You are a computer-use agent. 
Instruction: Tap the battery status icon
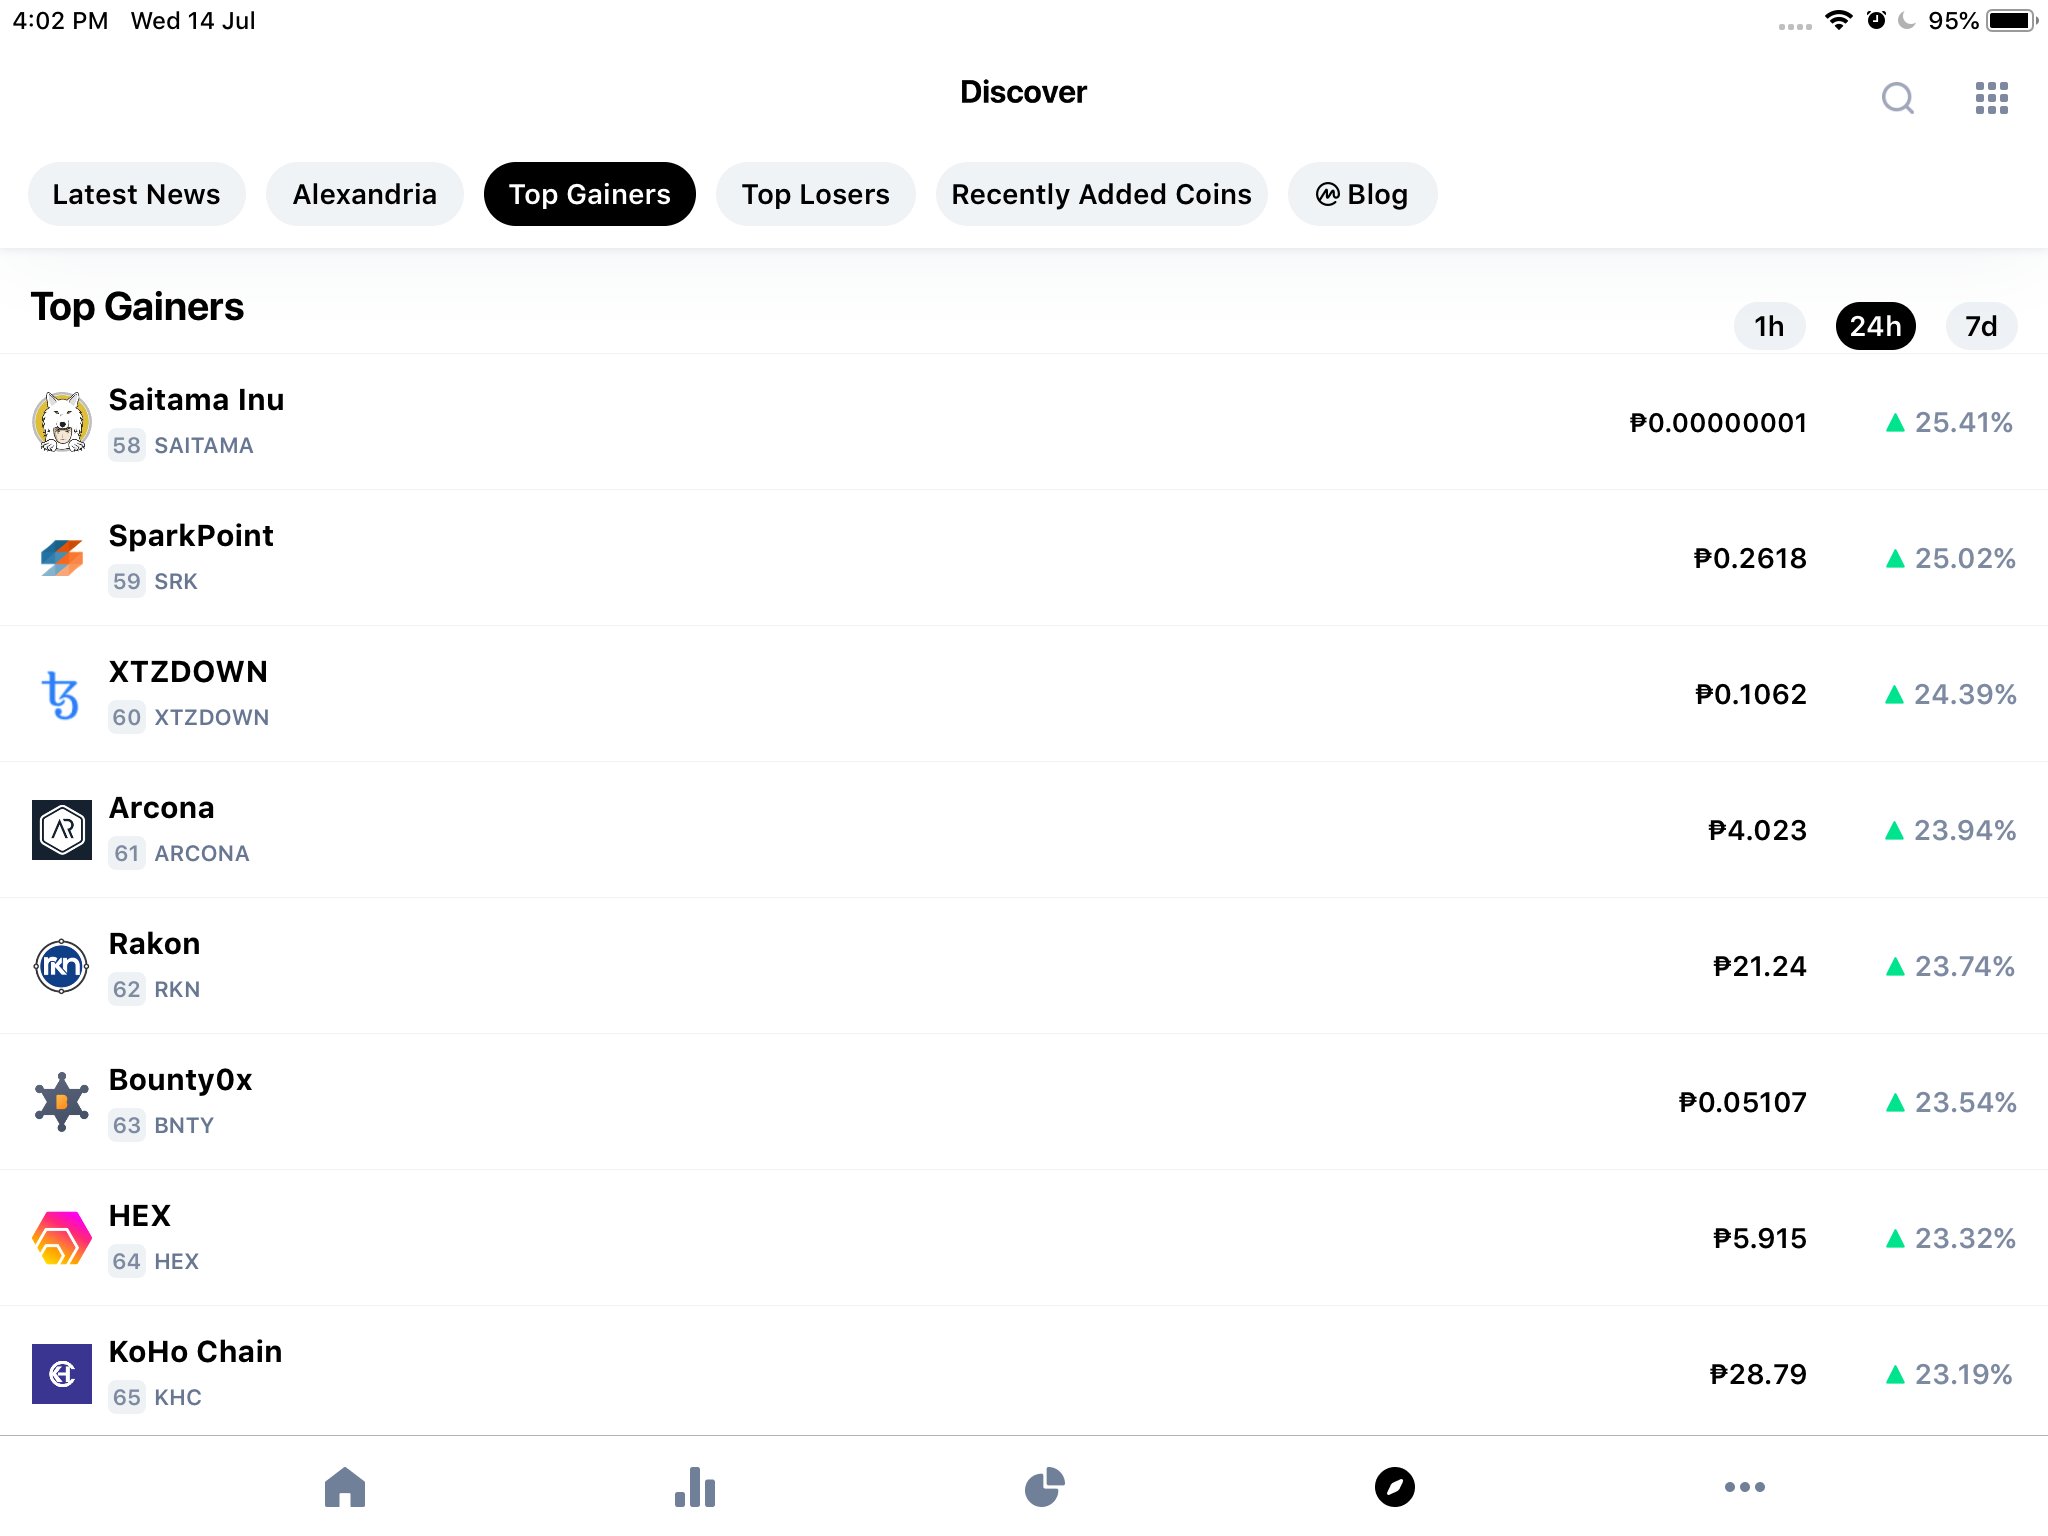pyautogui.click(x=2012, y=20)
